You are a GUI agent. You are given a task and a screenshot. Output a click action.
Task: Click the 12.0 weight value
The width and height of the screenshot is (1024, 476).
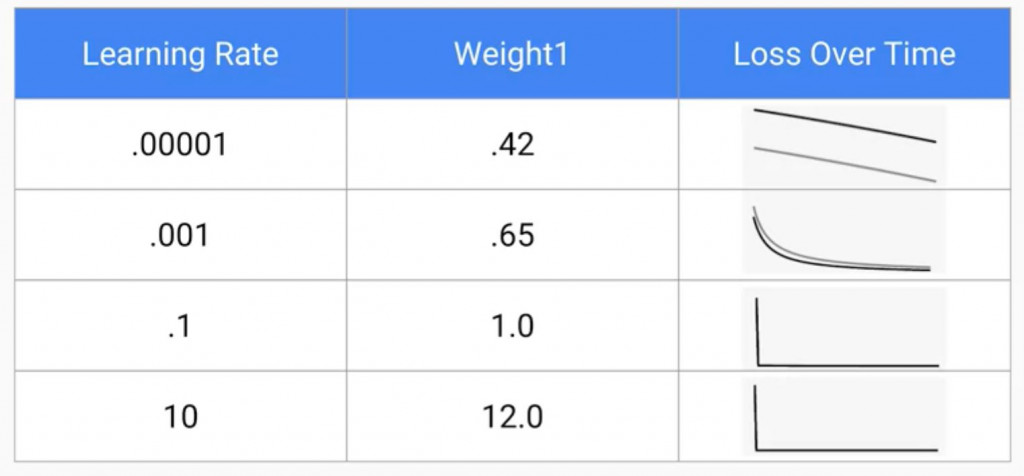512,417
